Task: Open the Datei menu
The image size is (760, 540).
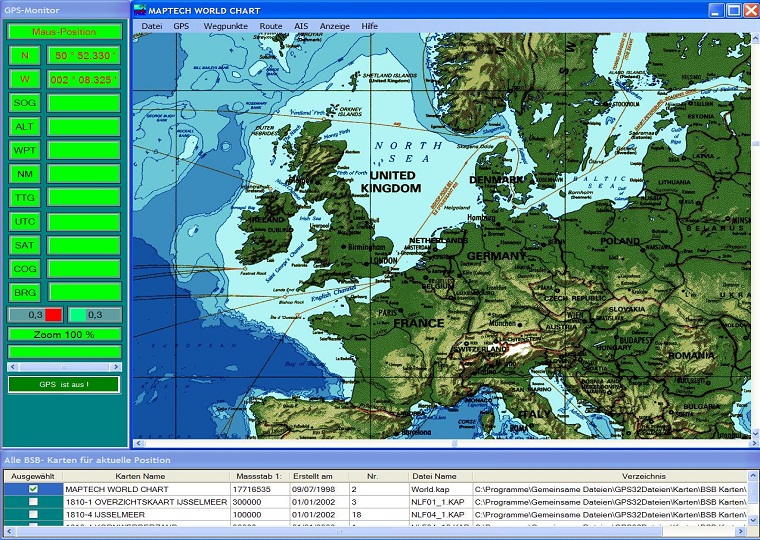Action: (x=152, y=26)
